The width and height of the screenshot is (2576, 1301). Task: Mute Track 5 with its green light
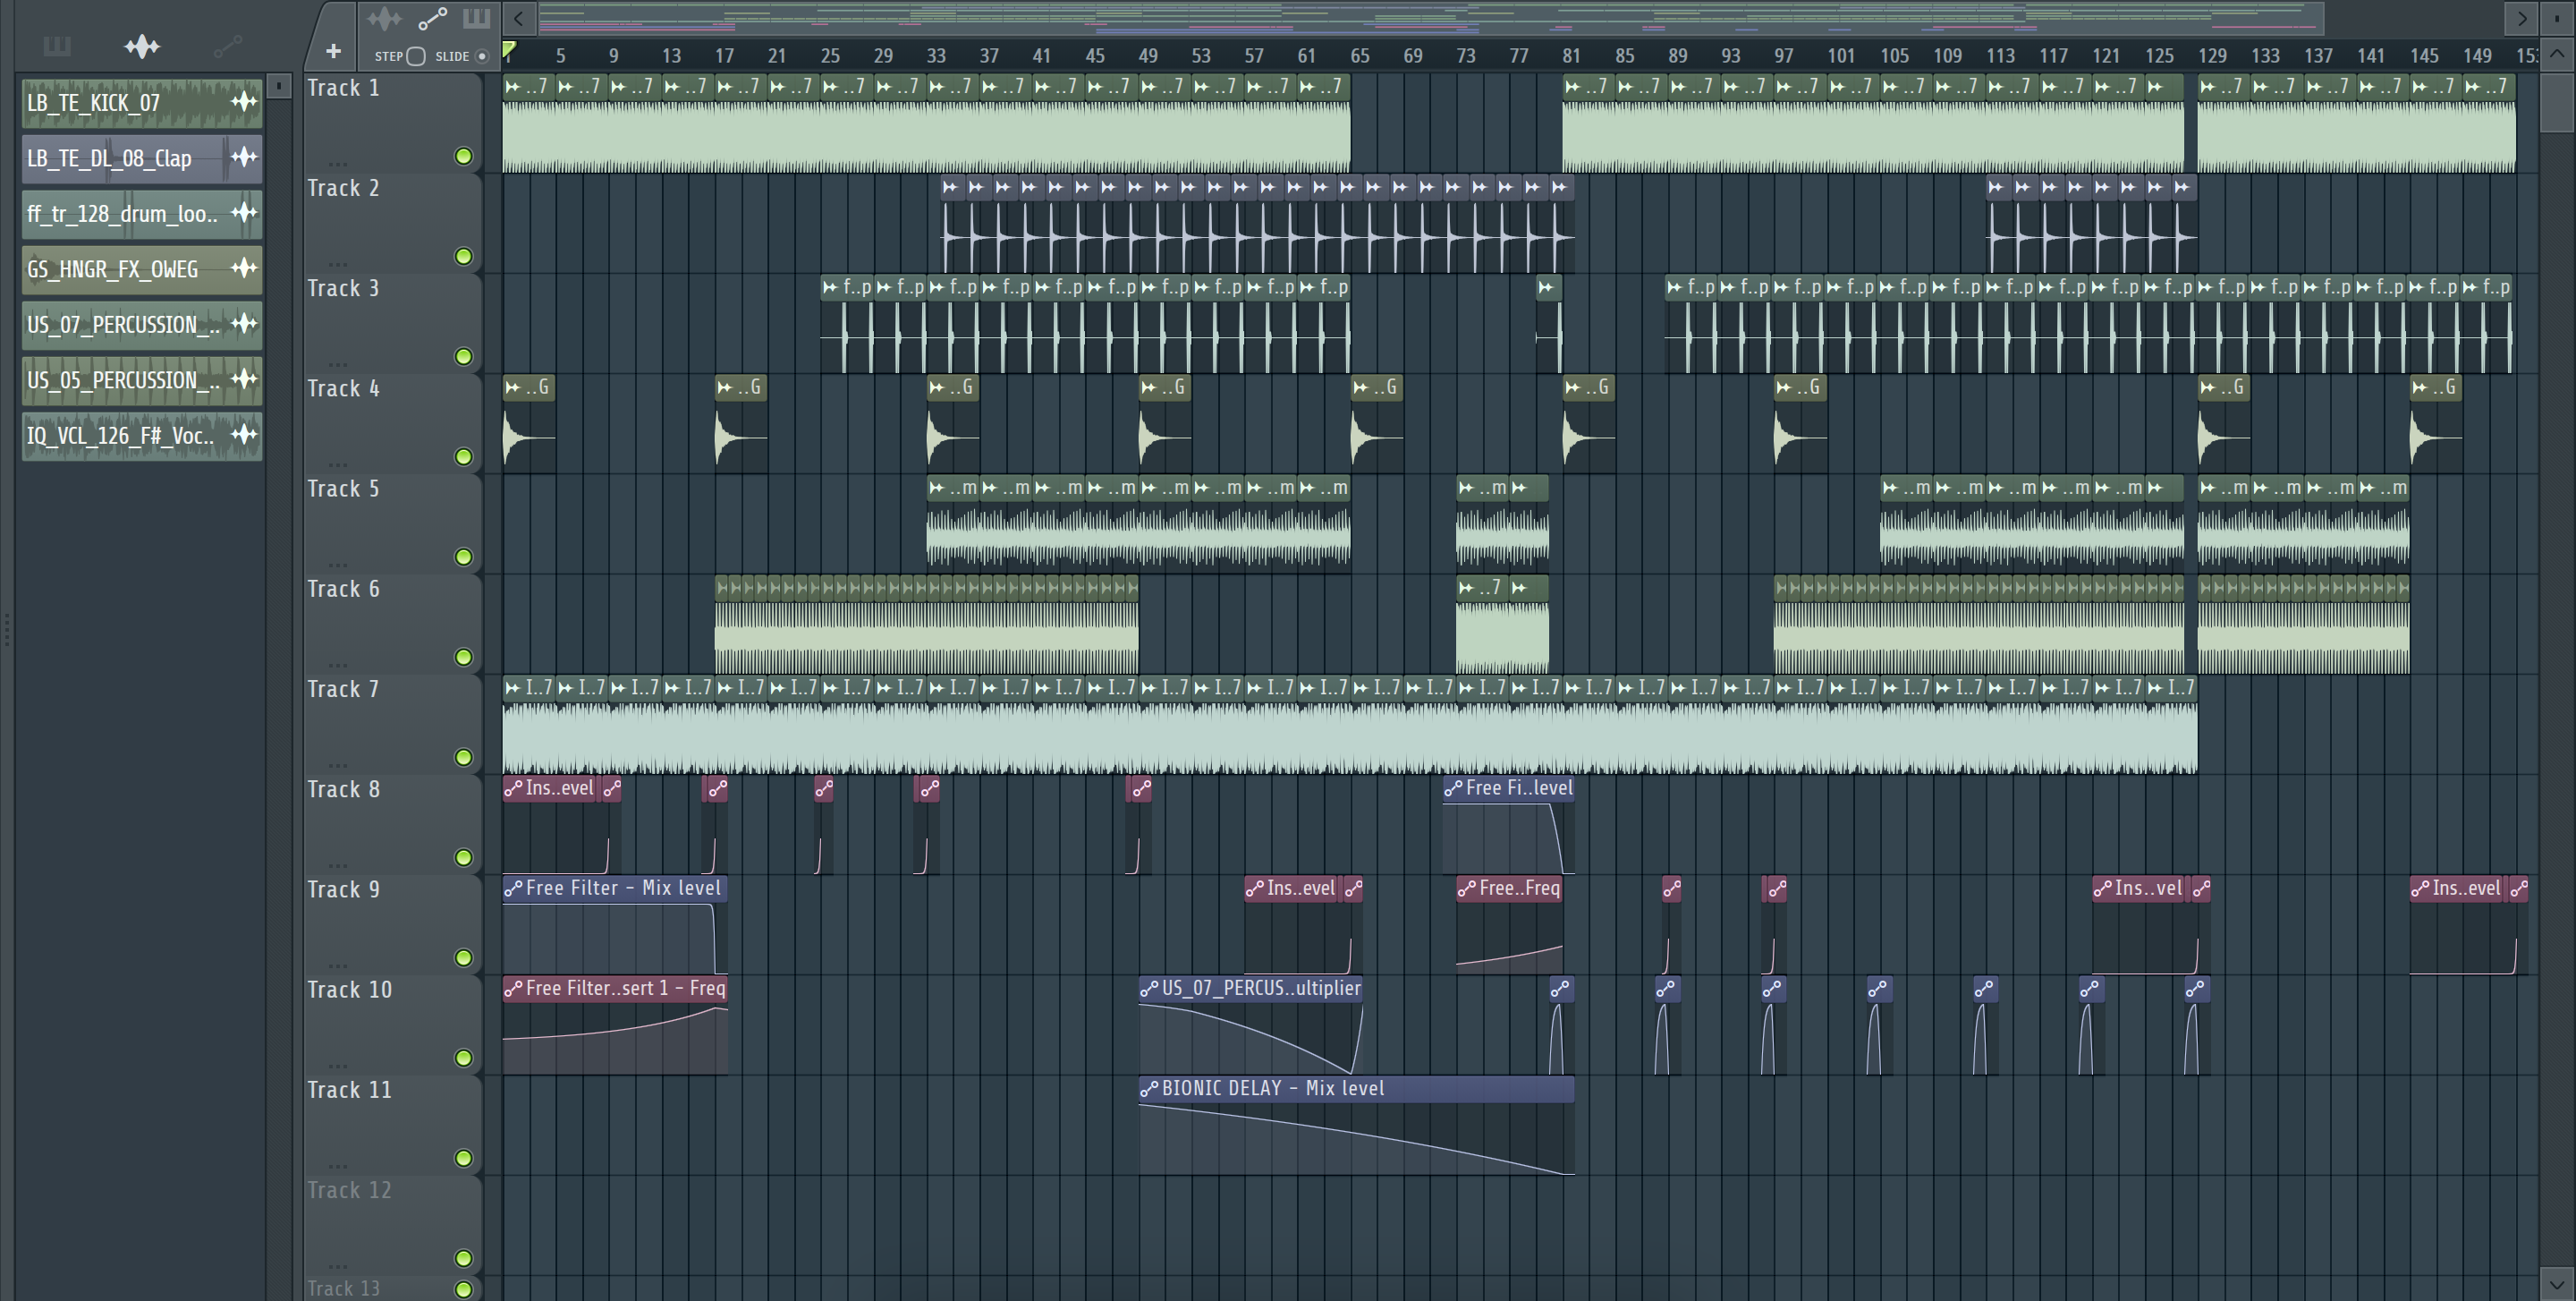[463, 557]
